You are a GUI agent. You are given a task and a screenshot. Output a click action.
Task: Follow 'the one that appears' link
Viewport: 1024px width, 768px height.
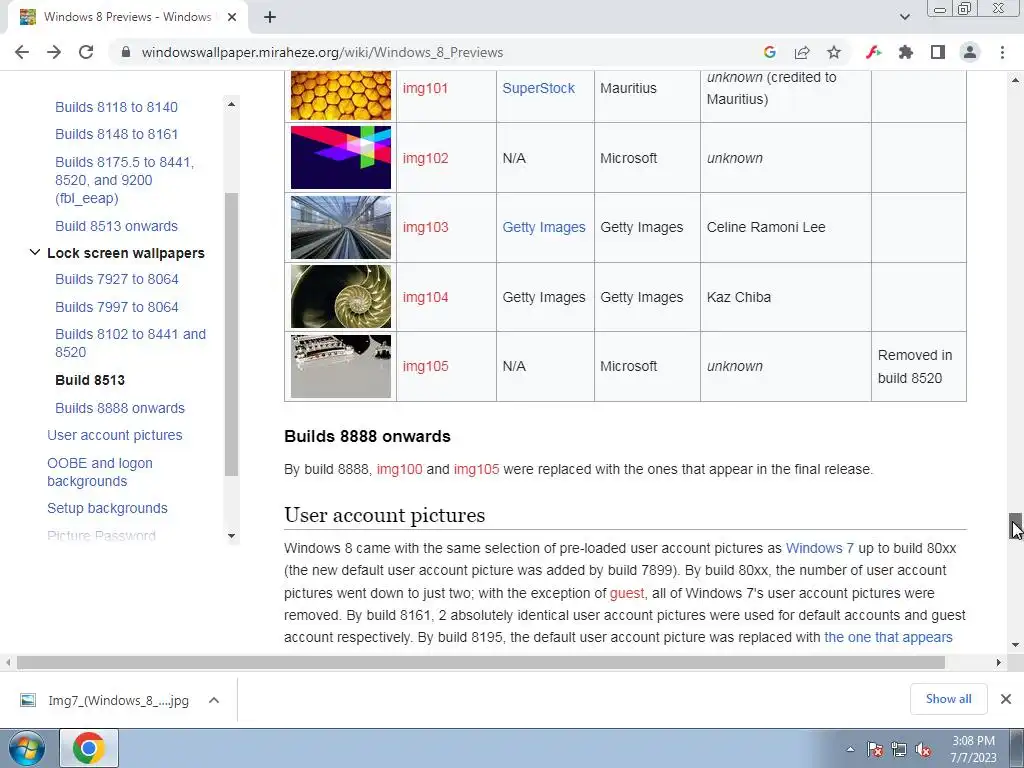click(888, 637)
